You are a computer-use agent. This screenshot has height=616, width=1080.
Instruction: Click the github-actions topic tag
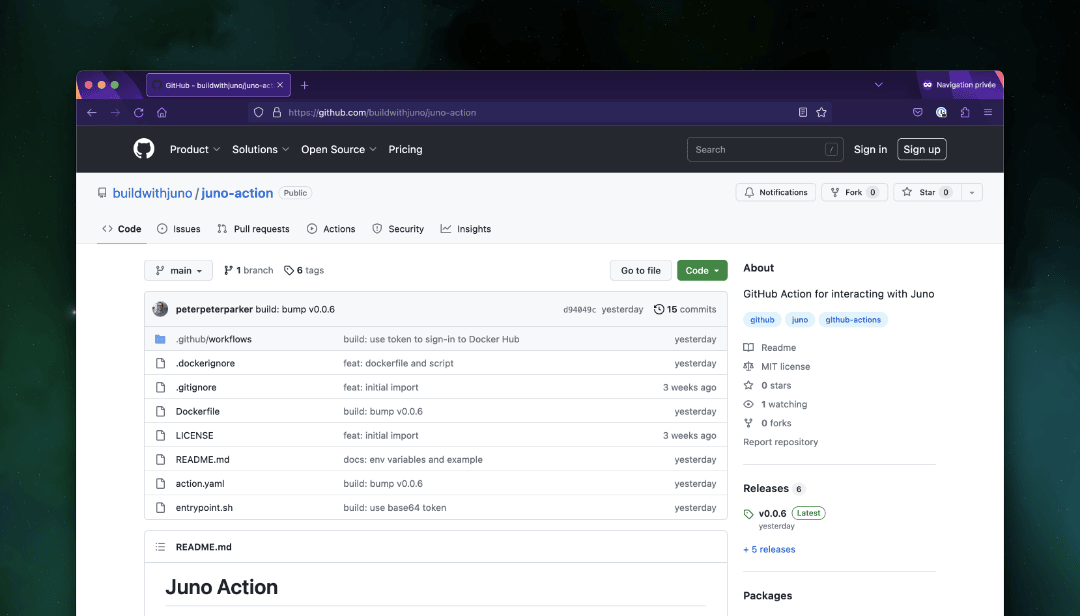coord(853,320)
